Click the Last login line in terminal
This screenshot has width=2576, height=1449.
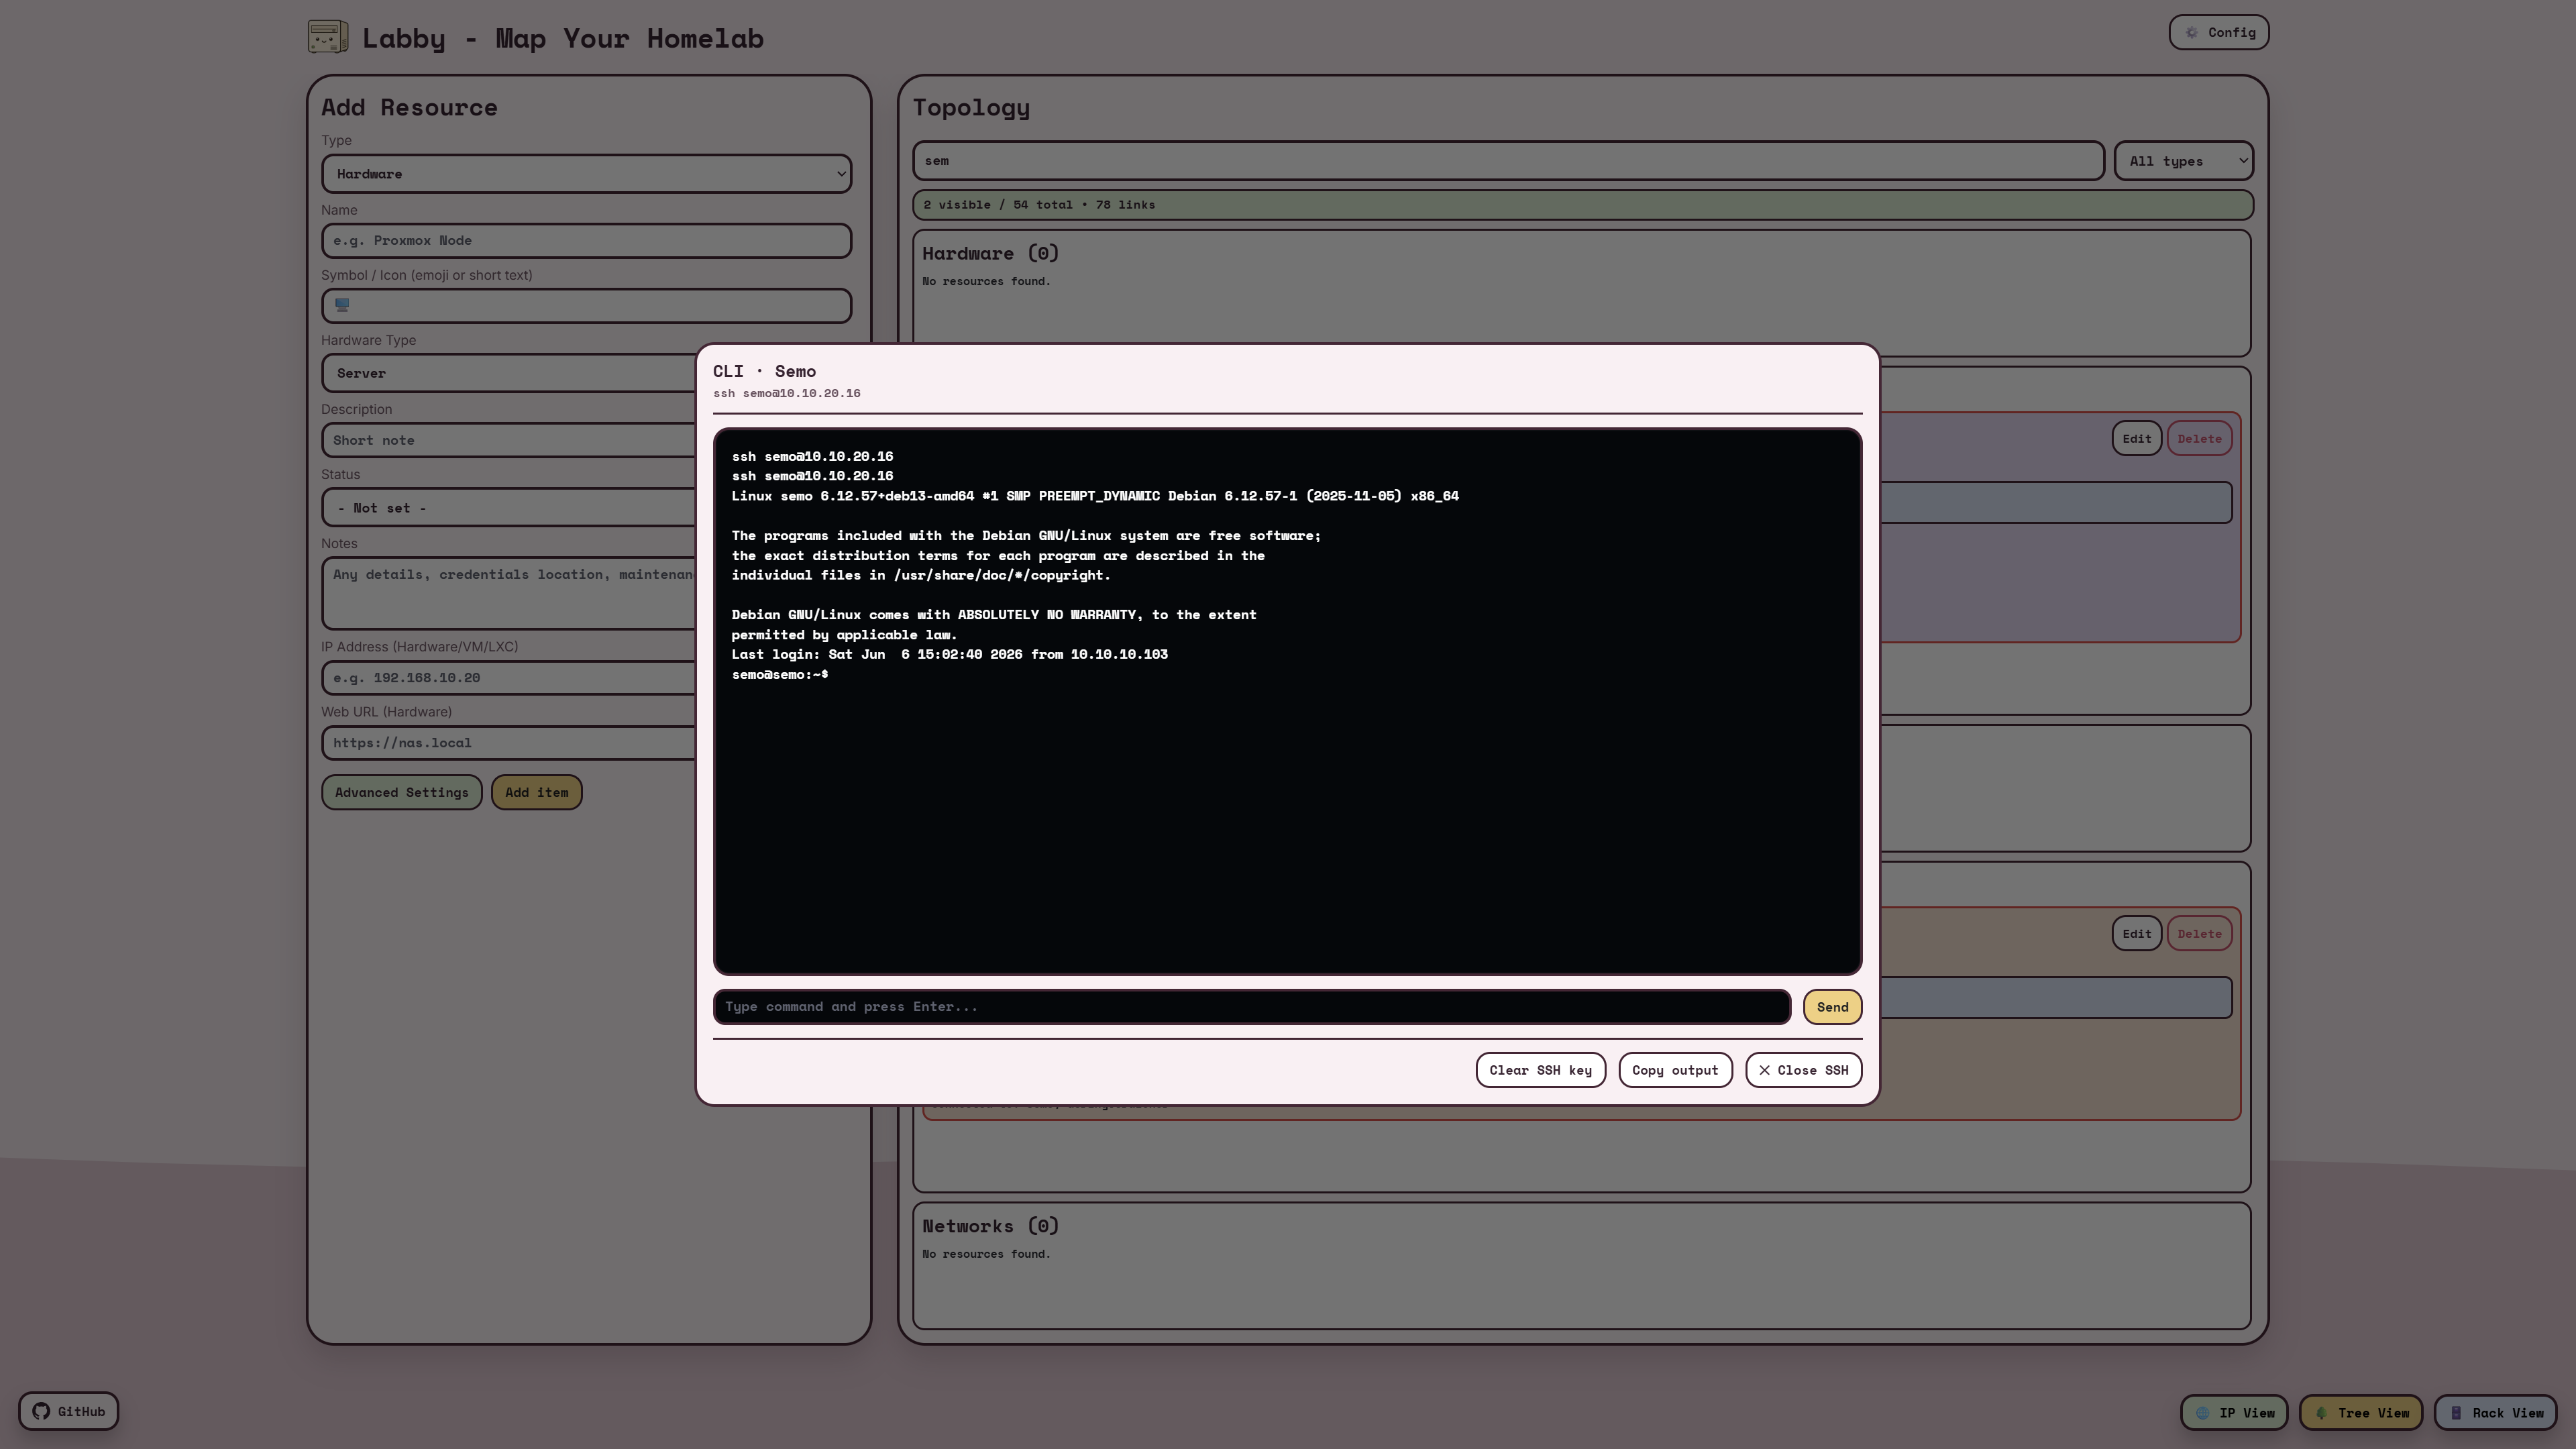click(949, 654)
